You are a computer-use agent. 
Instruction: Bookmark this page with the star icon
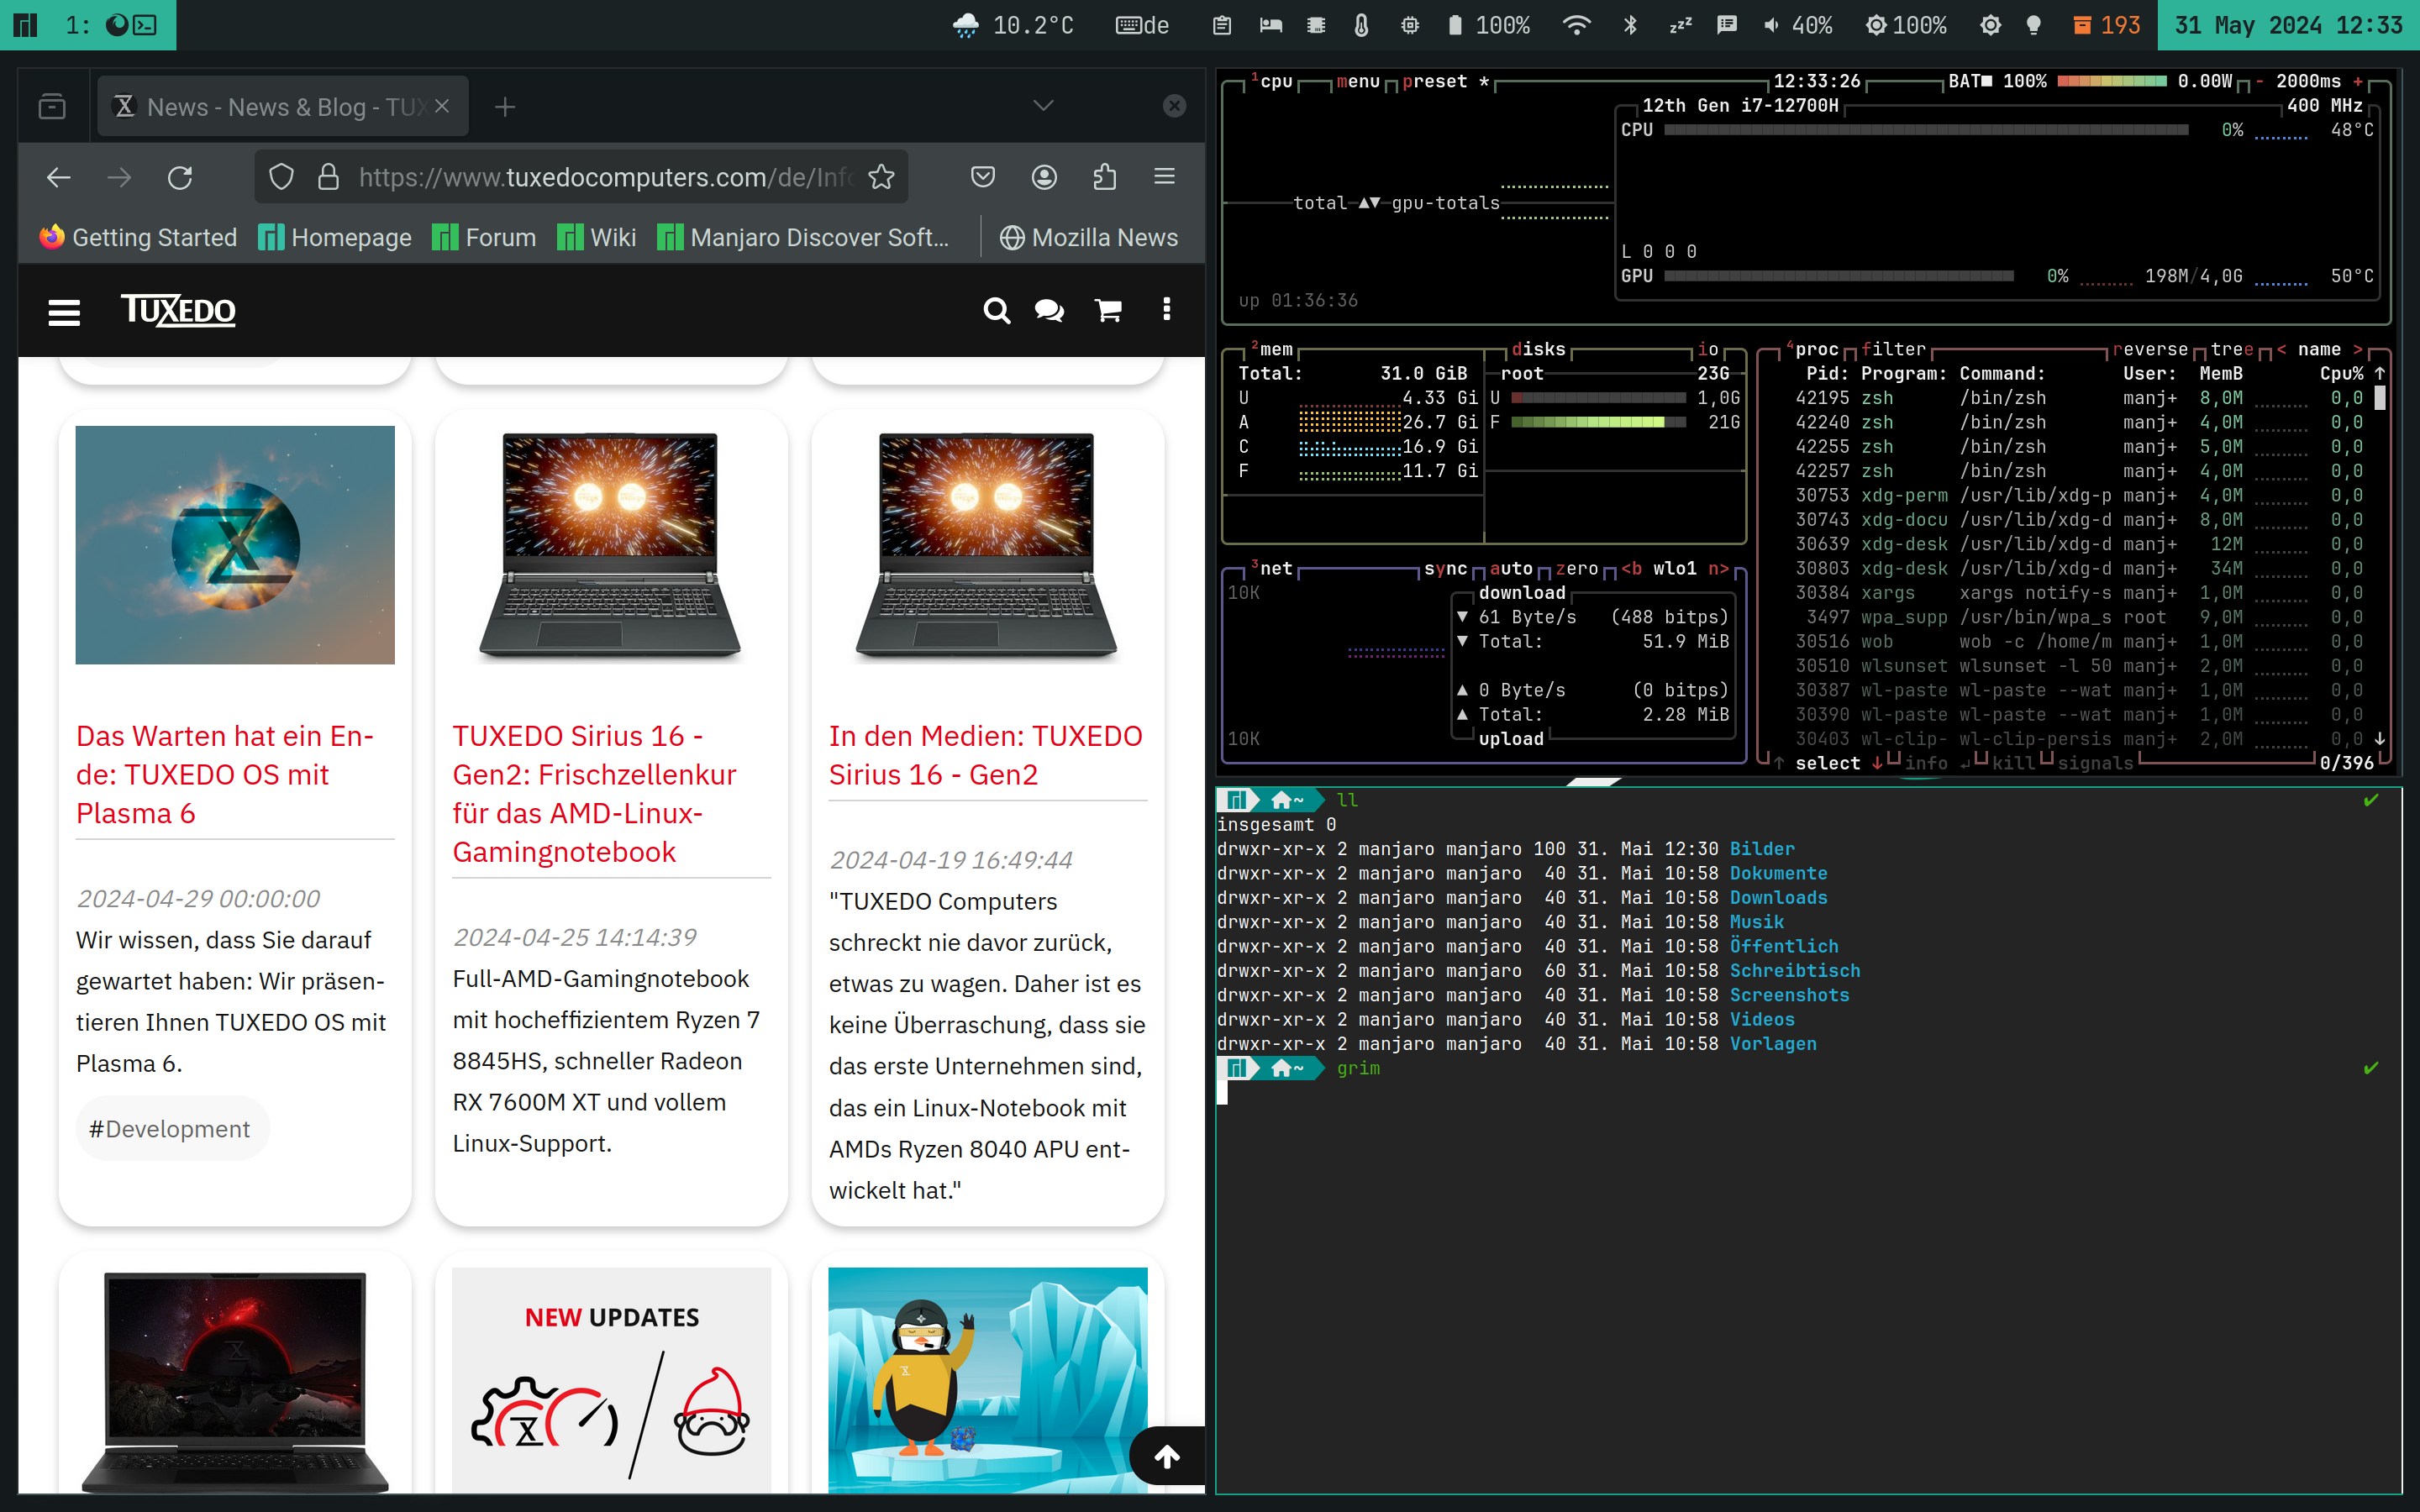coord(881,177)
